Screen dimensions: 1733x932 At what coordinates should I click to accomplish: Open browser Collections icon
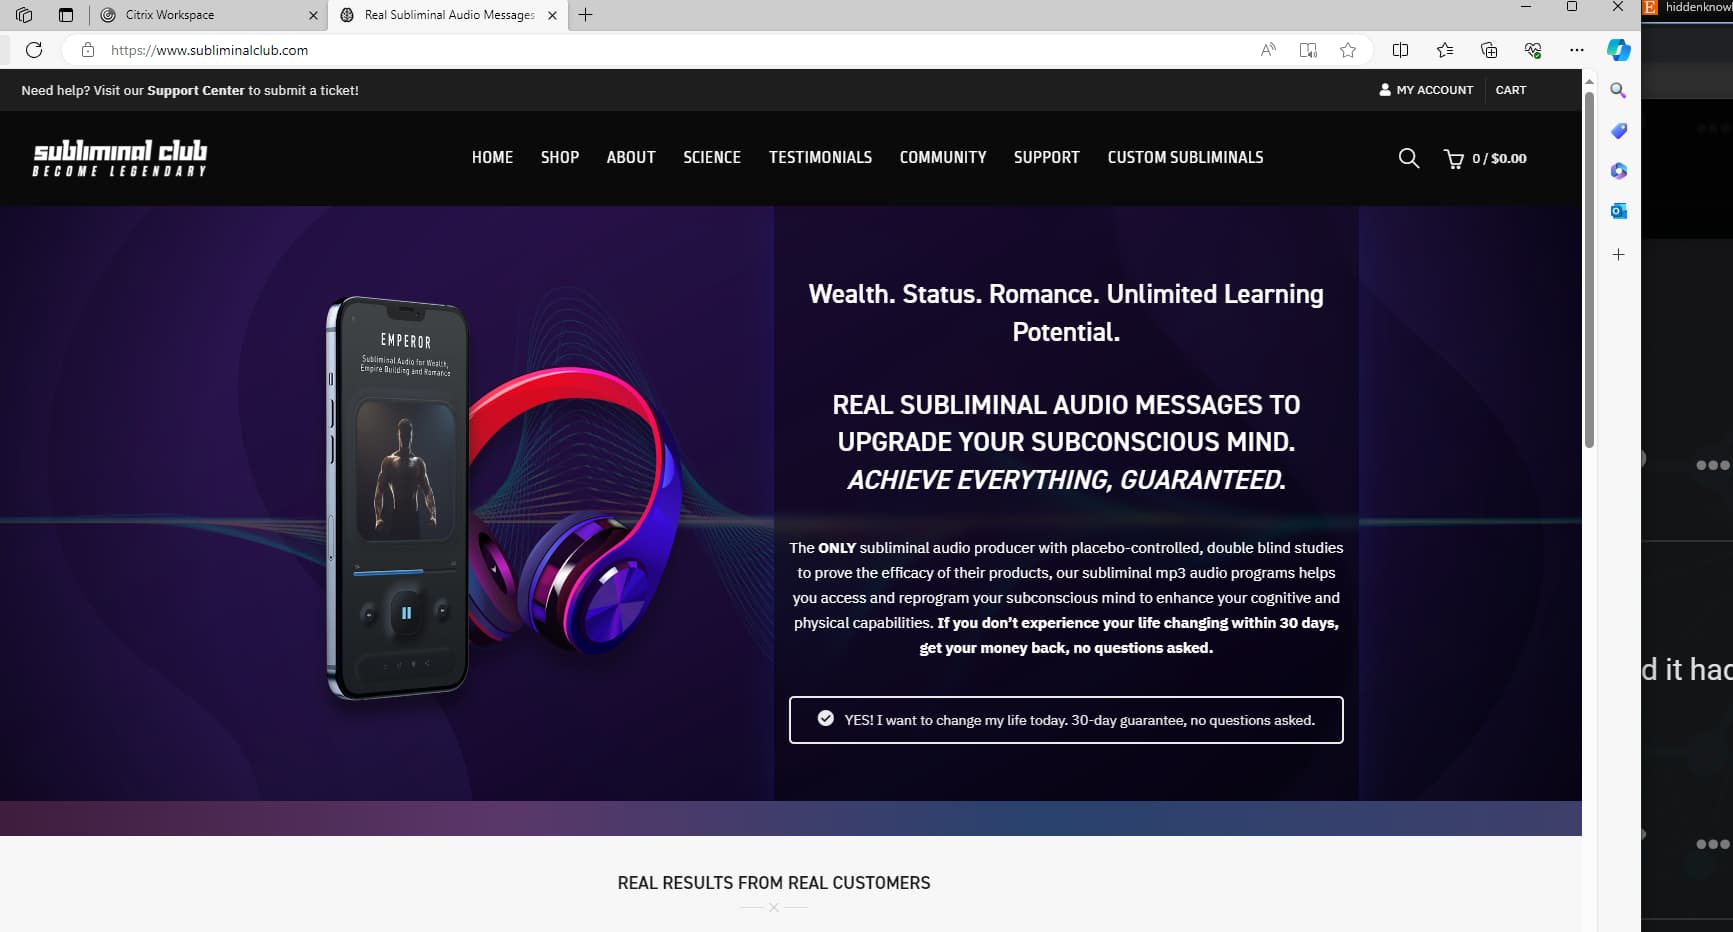point(1489,50)
